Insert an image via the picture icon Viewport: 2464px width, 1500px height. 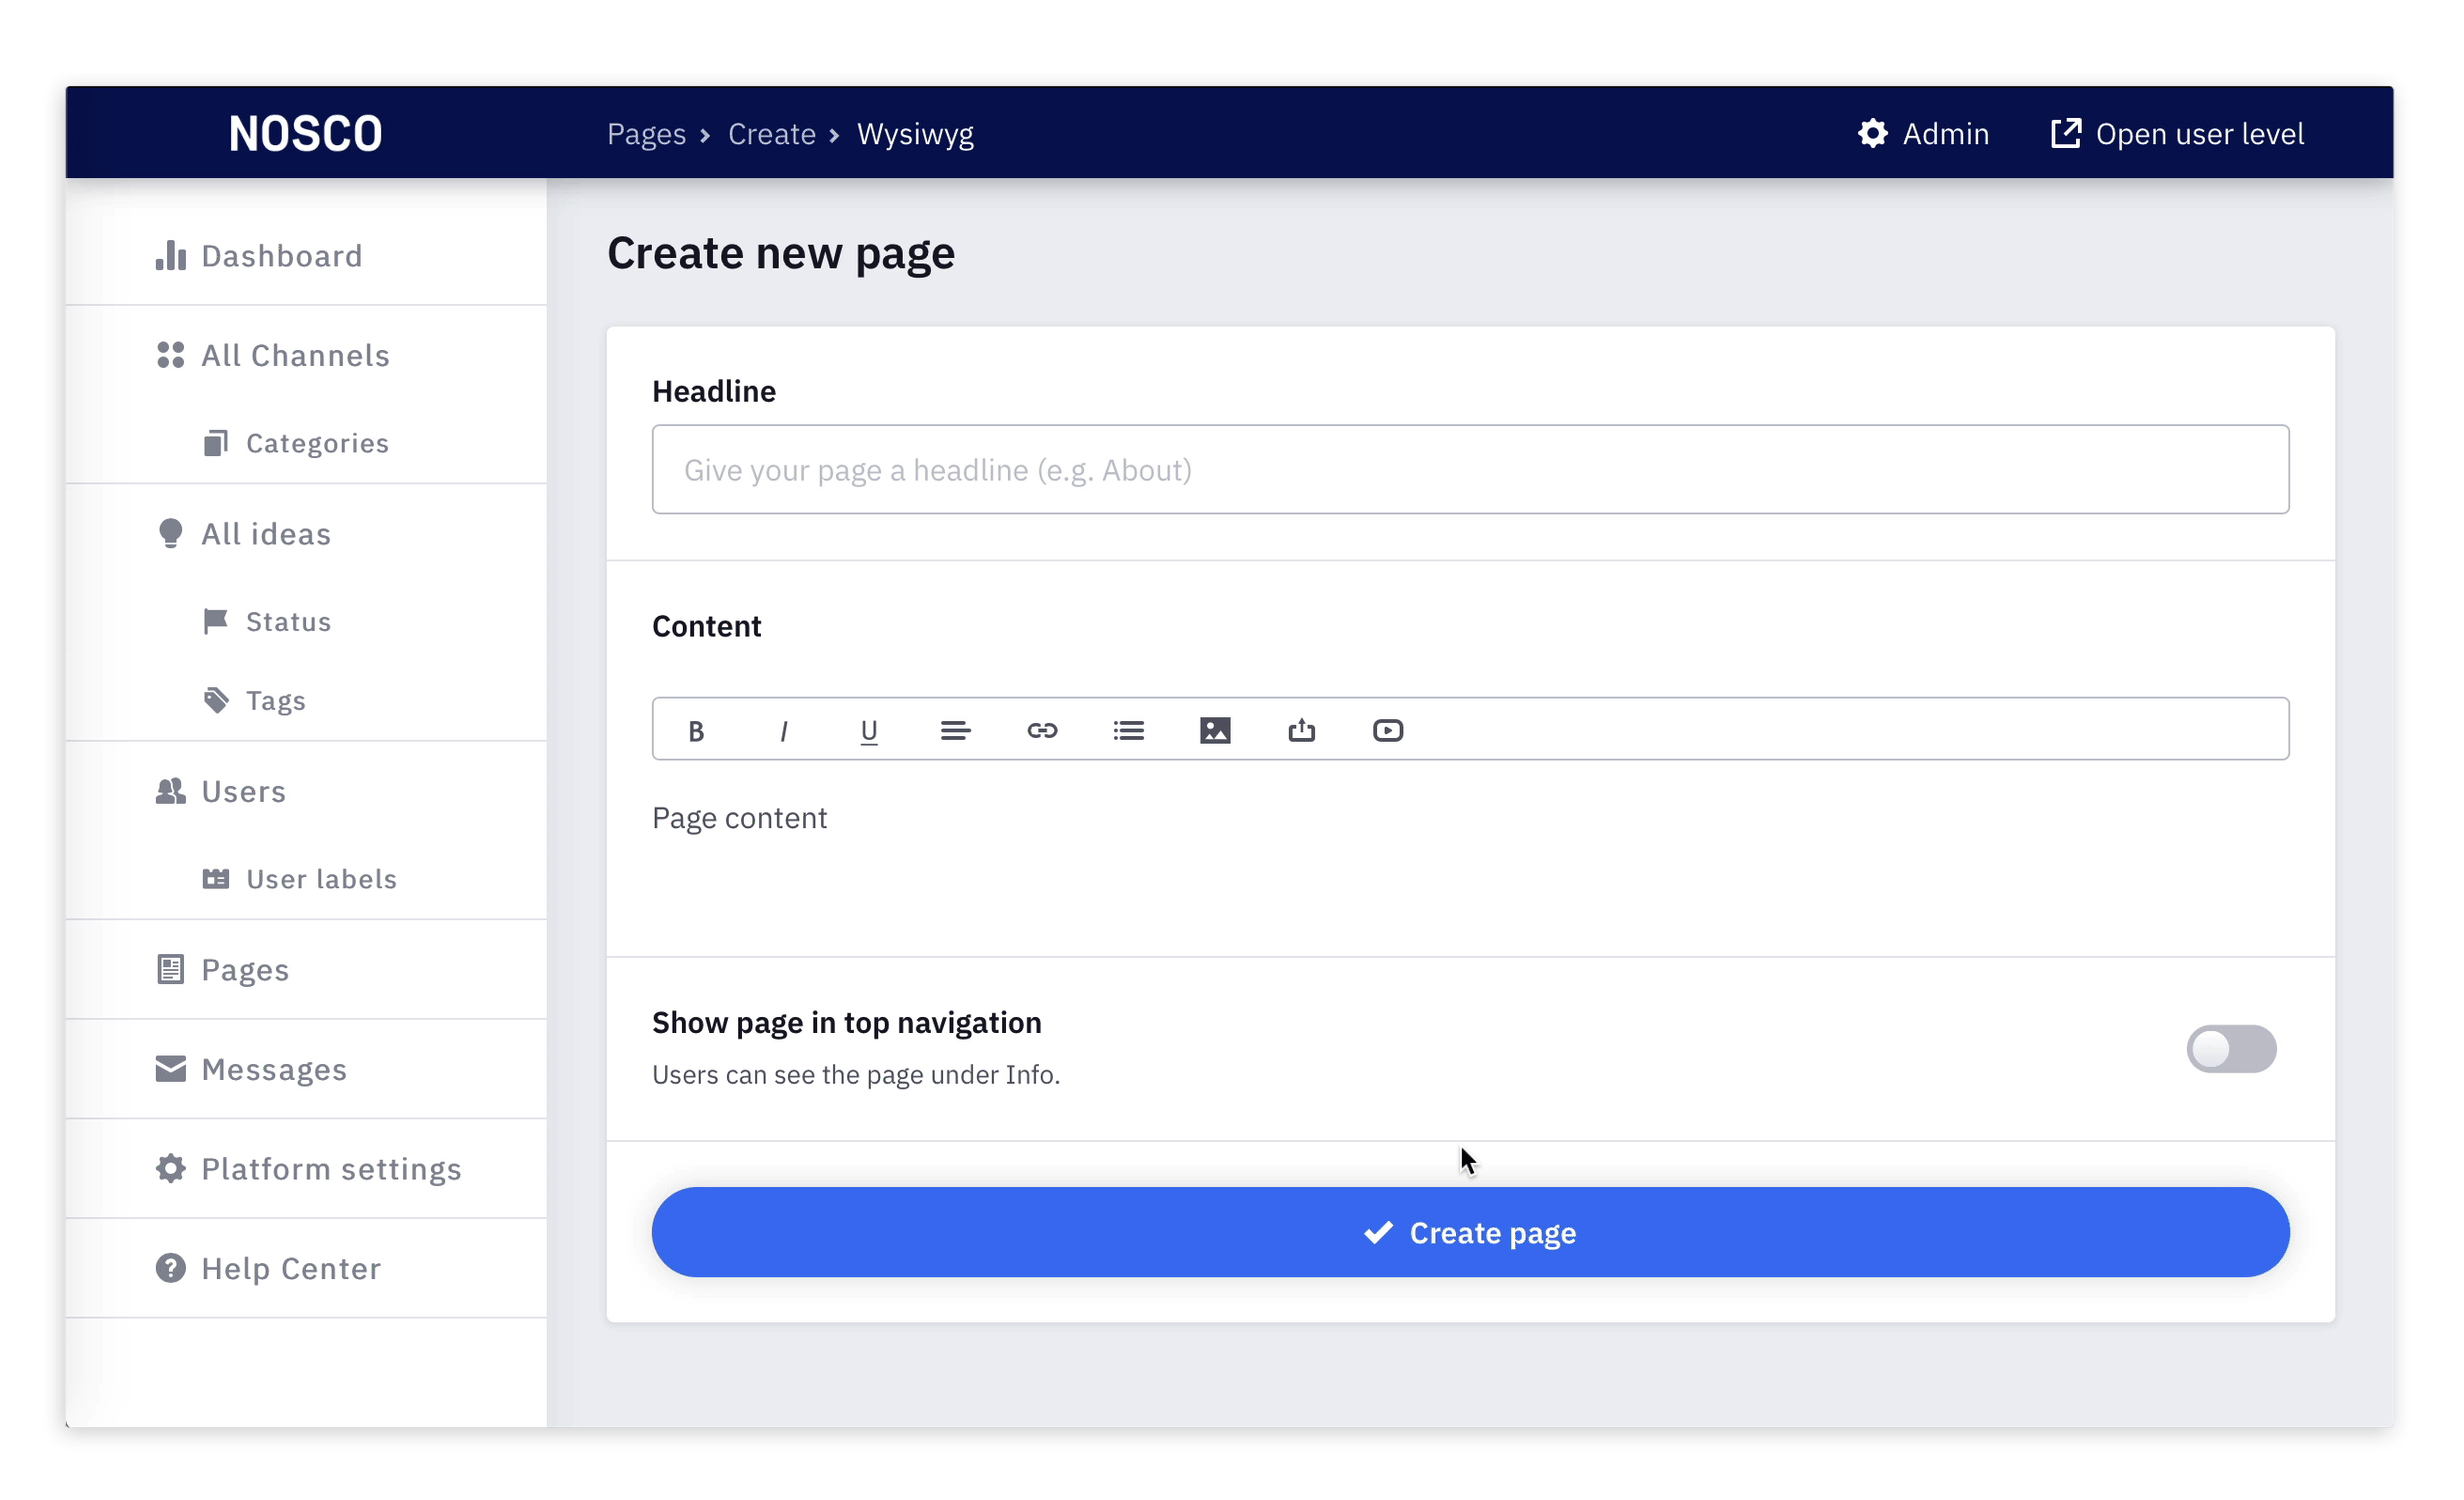pos(1214,731)
